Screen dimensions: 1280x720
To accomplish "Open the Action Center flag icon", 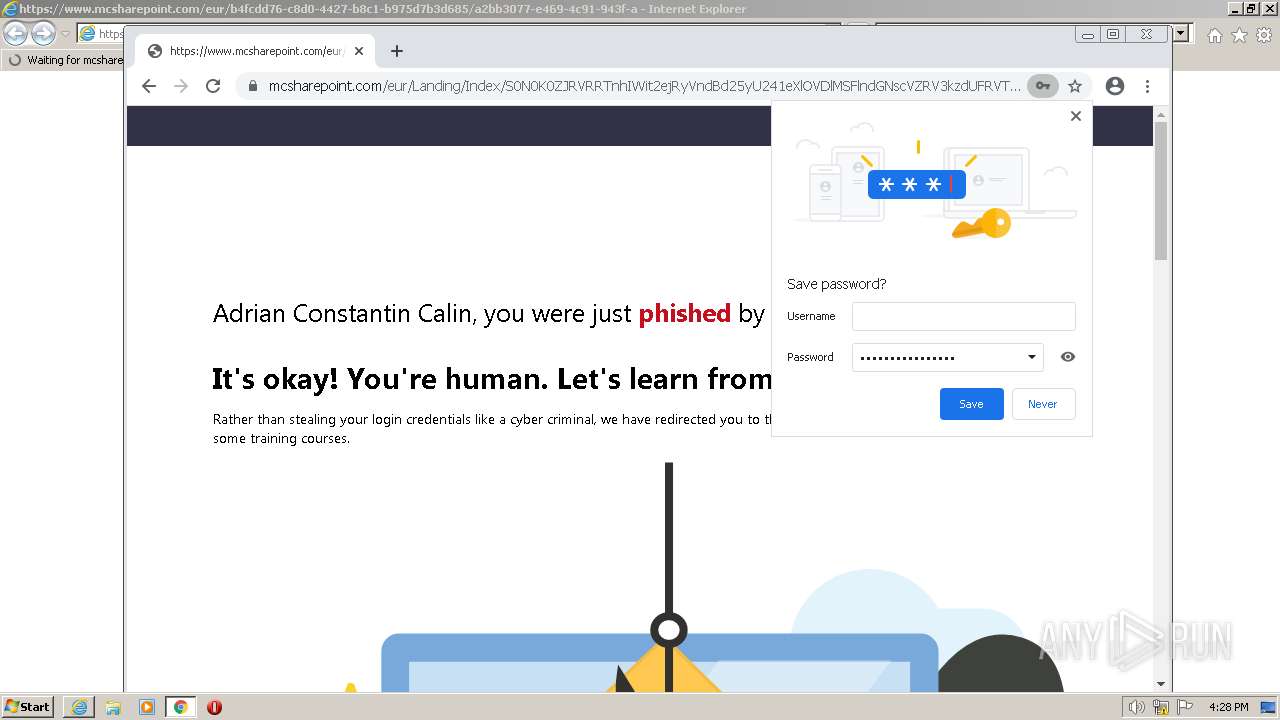I will tap(1185, 707).
